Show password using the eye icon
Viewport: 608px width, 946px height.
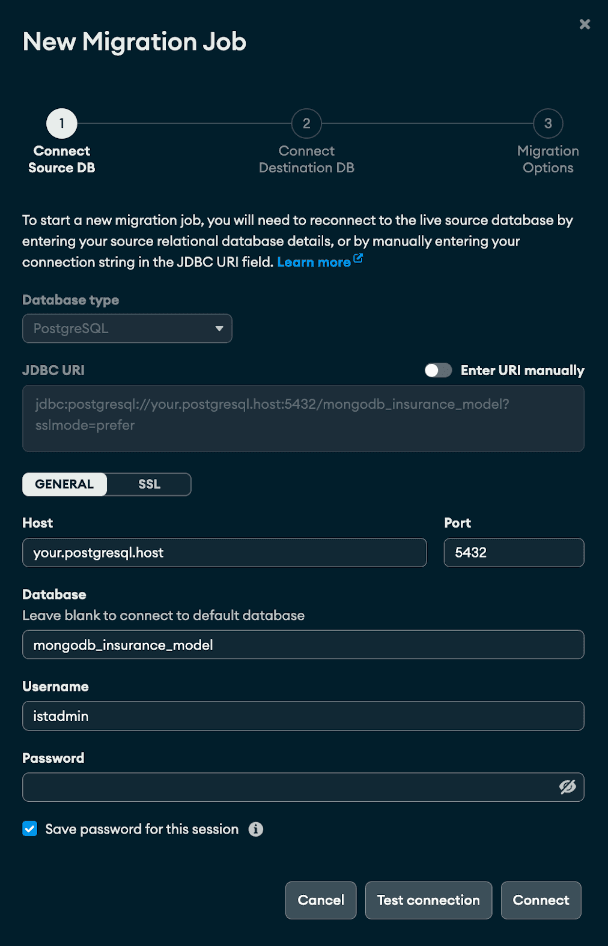[x=568, y=787]
